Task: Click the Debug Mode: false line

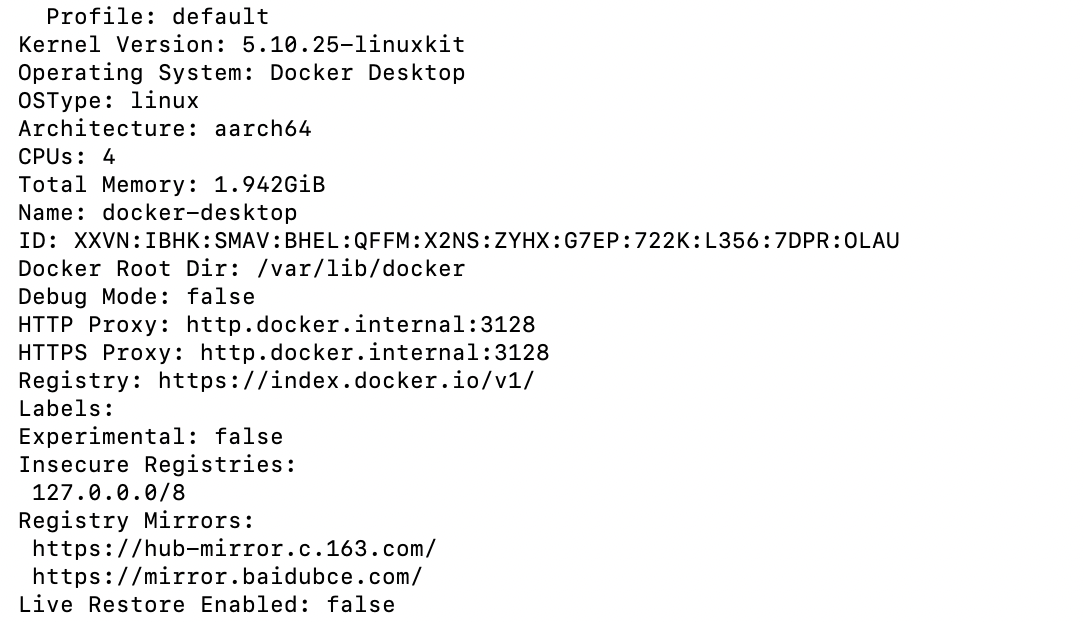Action: (136, 297)
